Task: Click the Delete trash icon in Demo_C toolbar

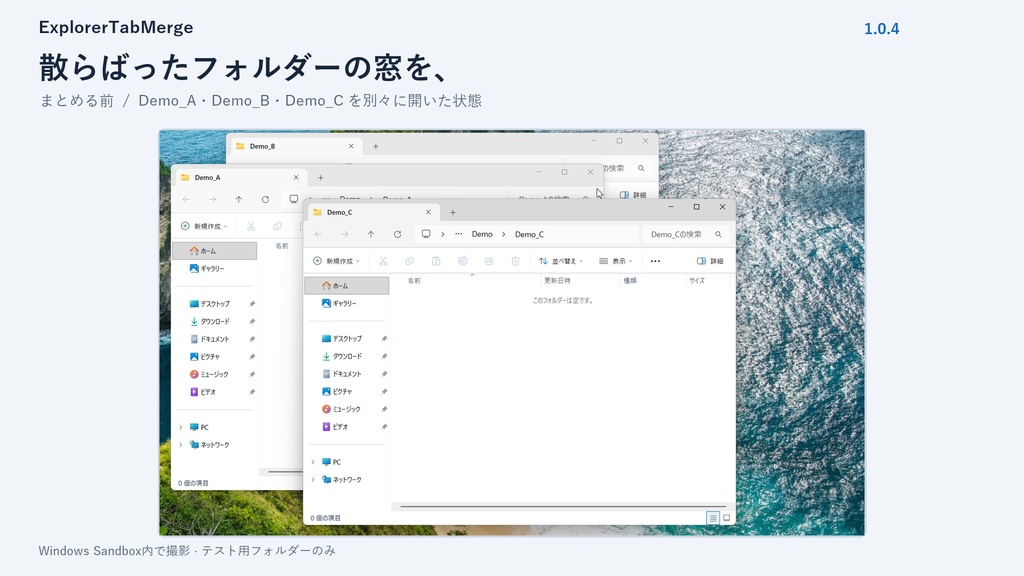Action: pos(515,261)
